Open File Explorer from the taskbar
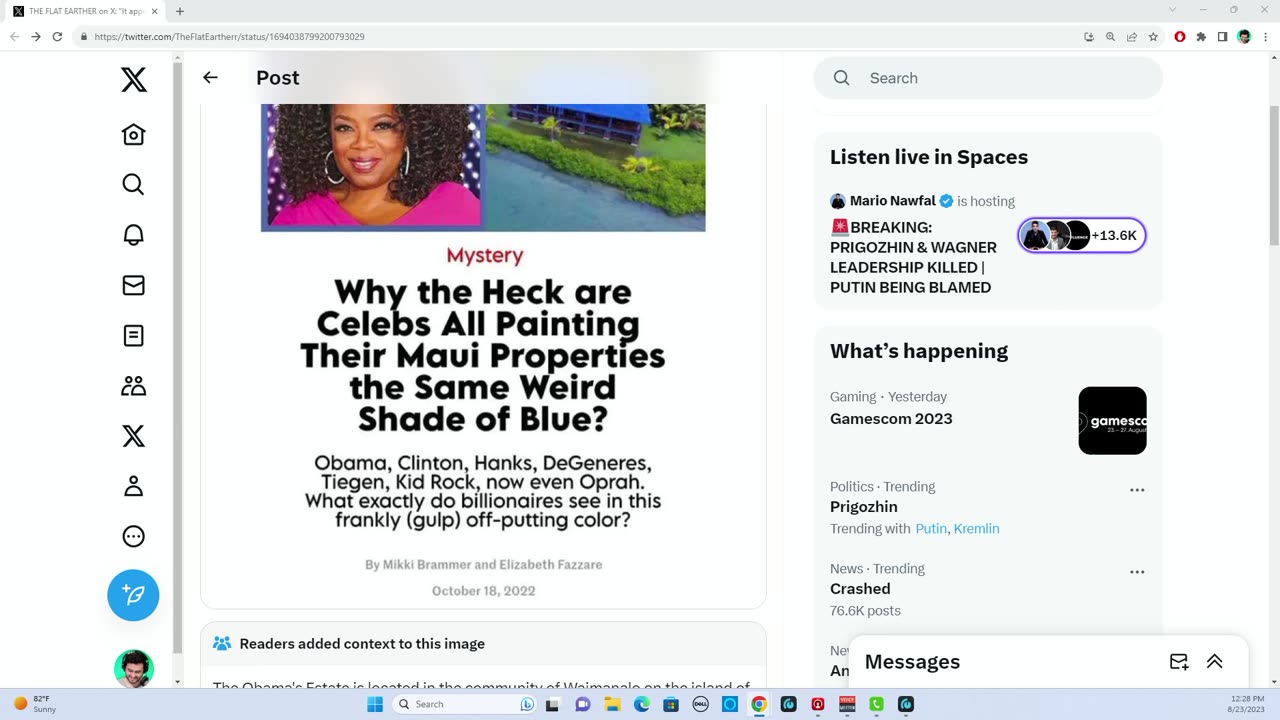1280x720 pixels. coord(612,704)
